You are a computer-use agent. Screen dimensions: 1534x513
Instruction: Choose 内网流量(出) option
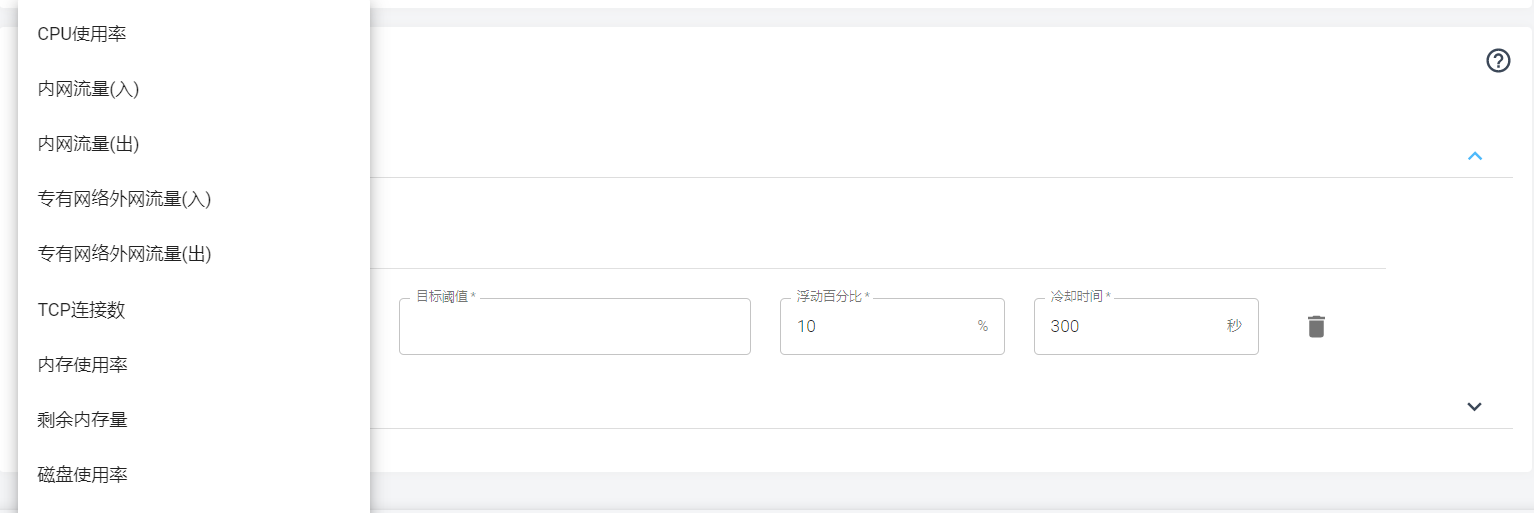pyautogui.click(x=194, y=144)
